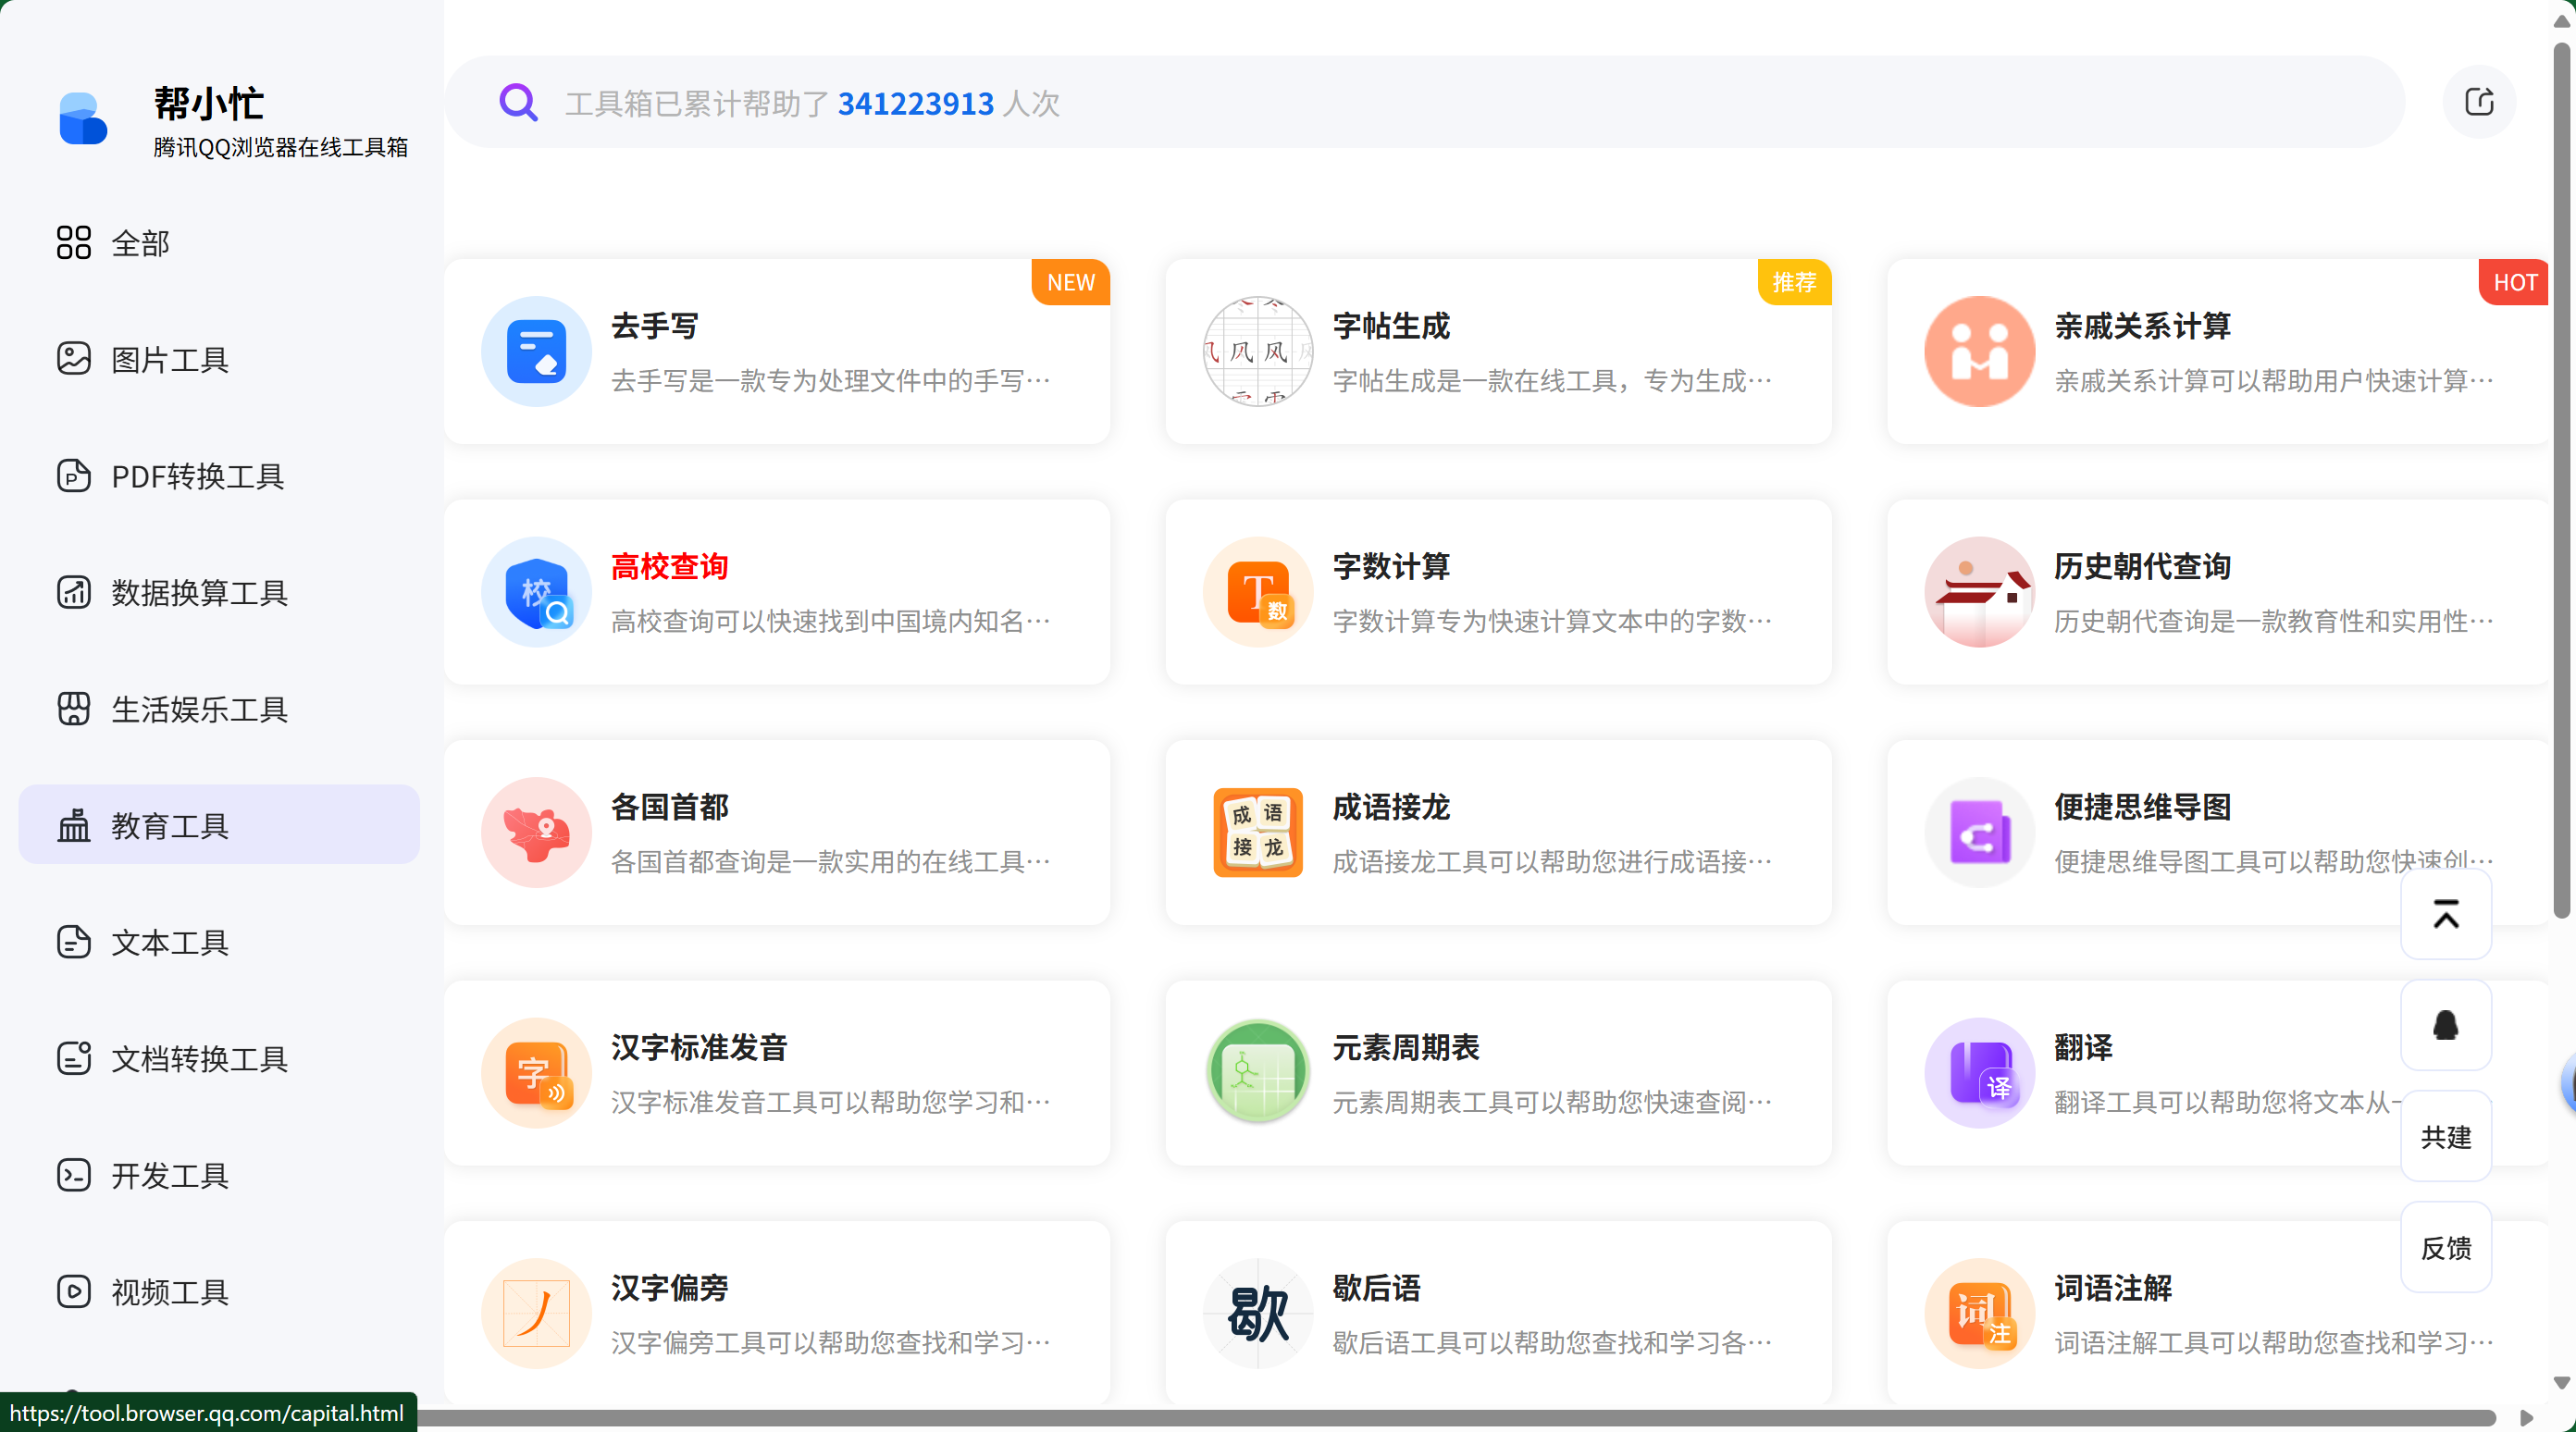Click the 翻译 purple book icon
Screen dimensions: 2576x1432
point(1978,1072)
